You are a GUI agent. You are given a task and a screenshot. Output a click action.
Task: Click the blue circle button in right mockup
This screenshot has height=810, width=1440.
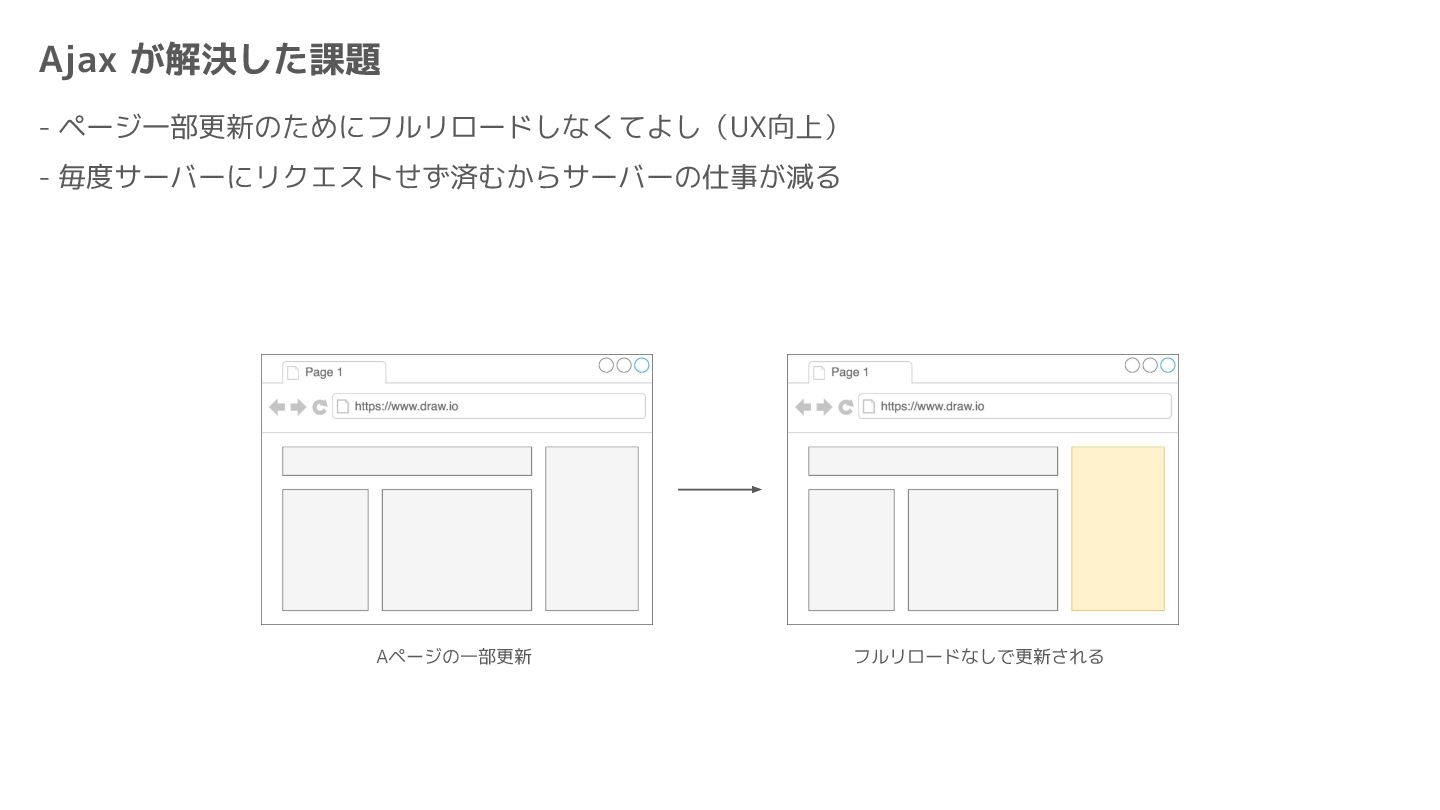(1168, 365)
